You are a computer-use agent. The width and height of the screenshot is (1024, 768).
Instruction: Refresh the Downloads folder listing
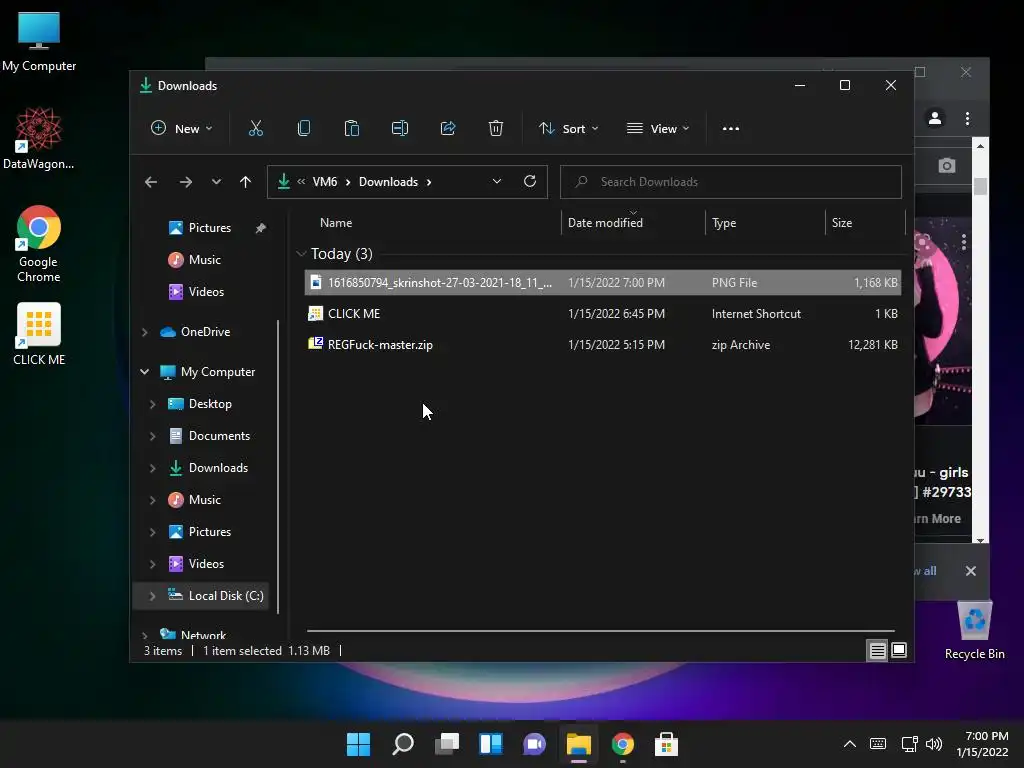530,182
